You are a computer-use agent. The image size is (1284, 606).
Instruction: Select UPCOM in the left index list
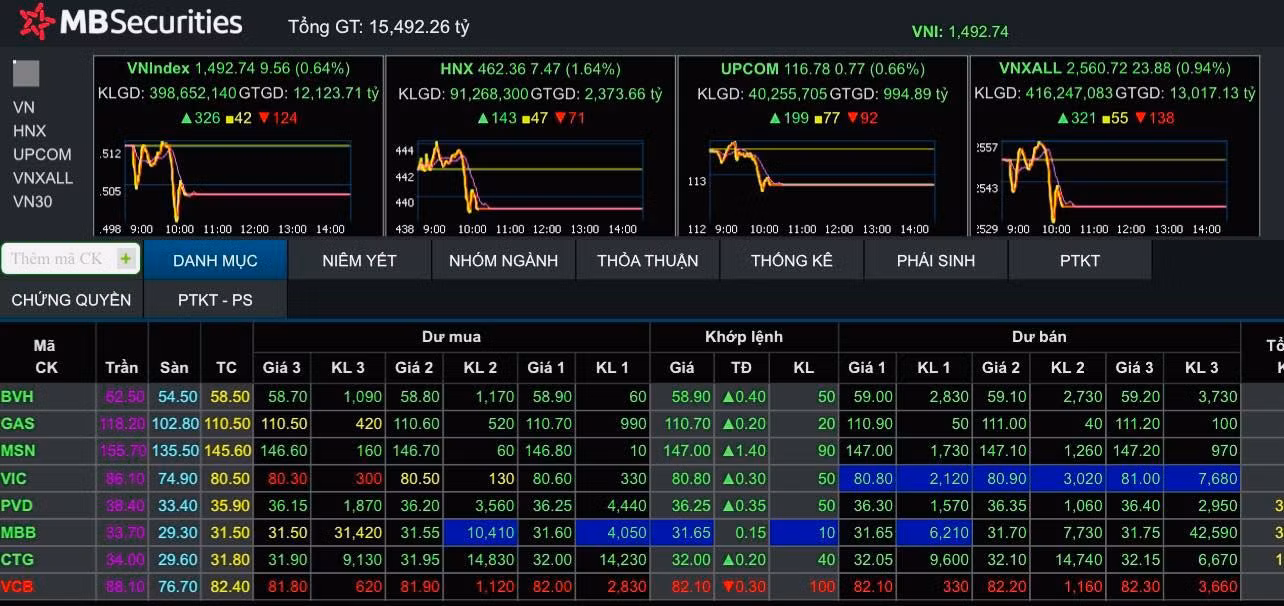42,154
